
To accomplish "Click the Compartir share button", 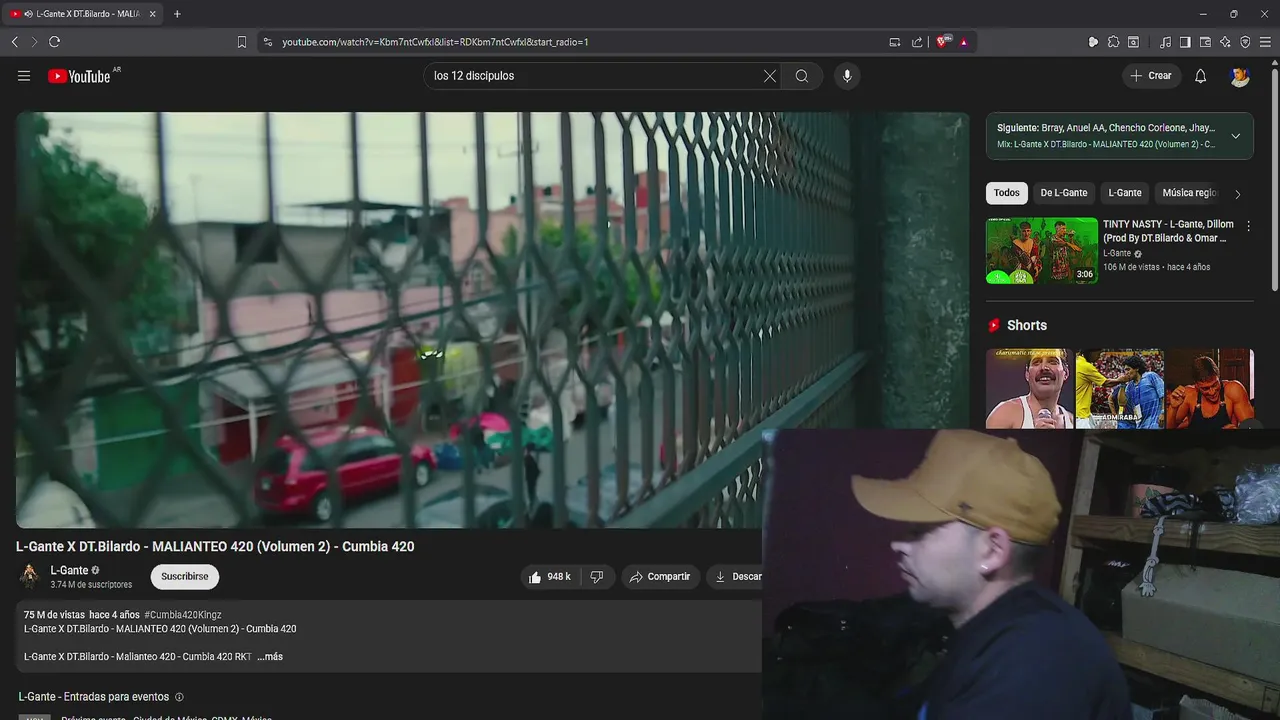I will (659, 577).
